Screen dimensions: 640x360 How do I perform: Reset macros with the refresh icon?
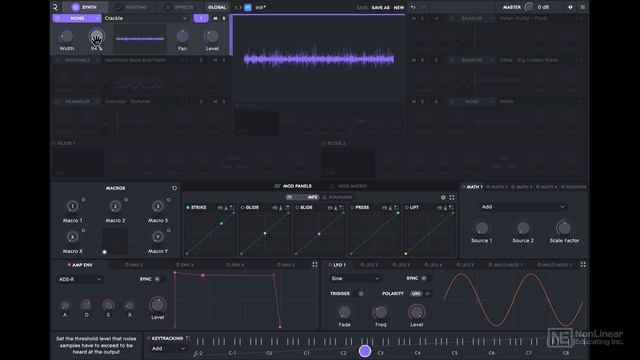tap(174, 188)
